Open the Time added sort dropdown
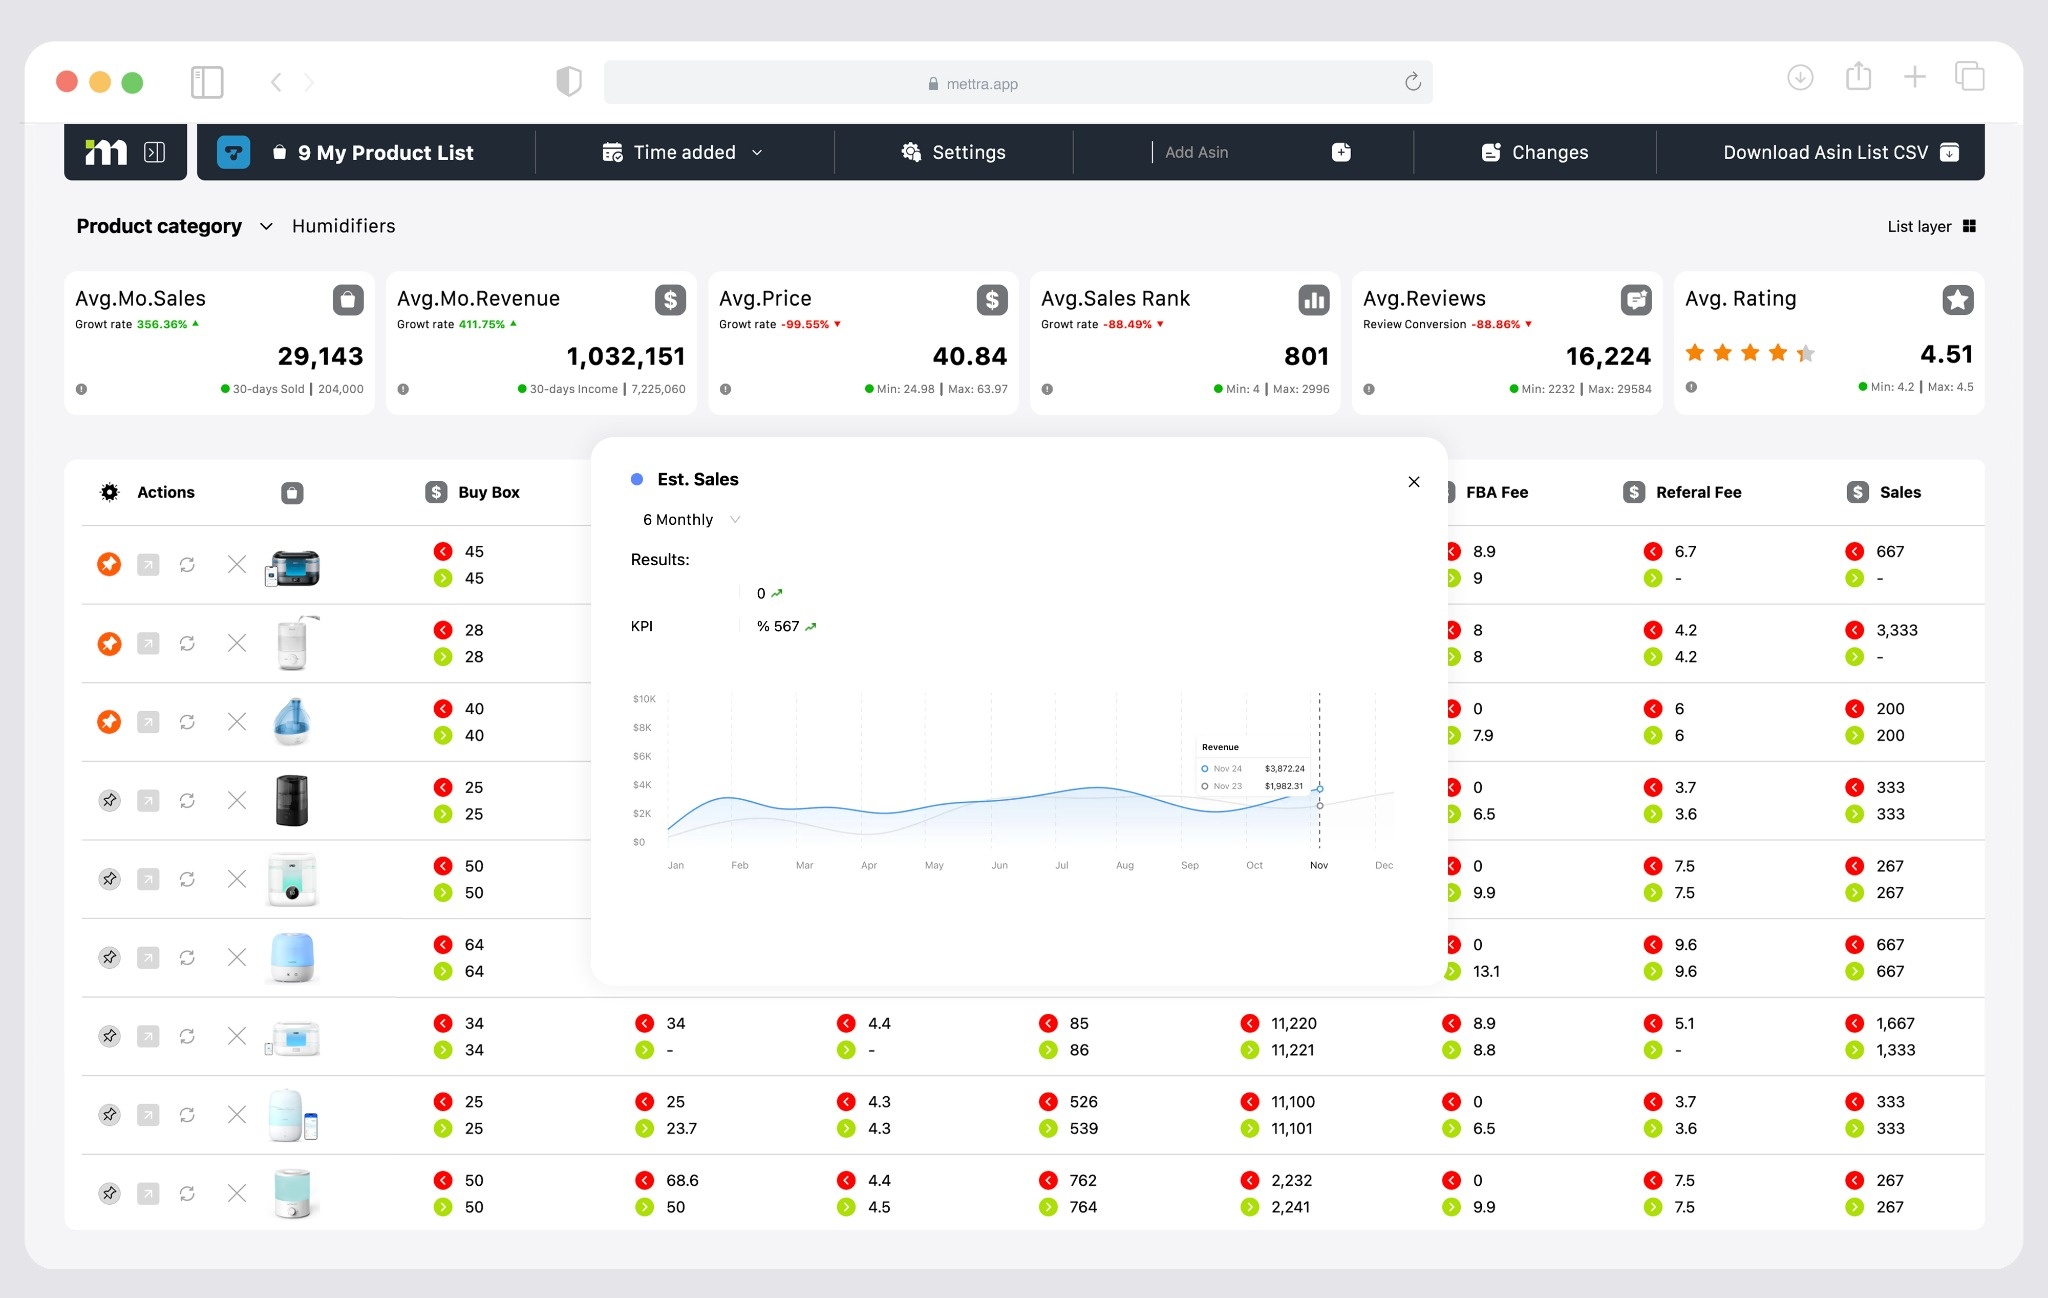The image size is (2048, 1298). point(684,152)
